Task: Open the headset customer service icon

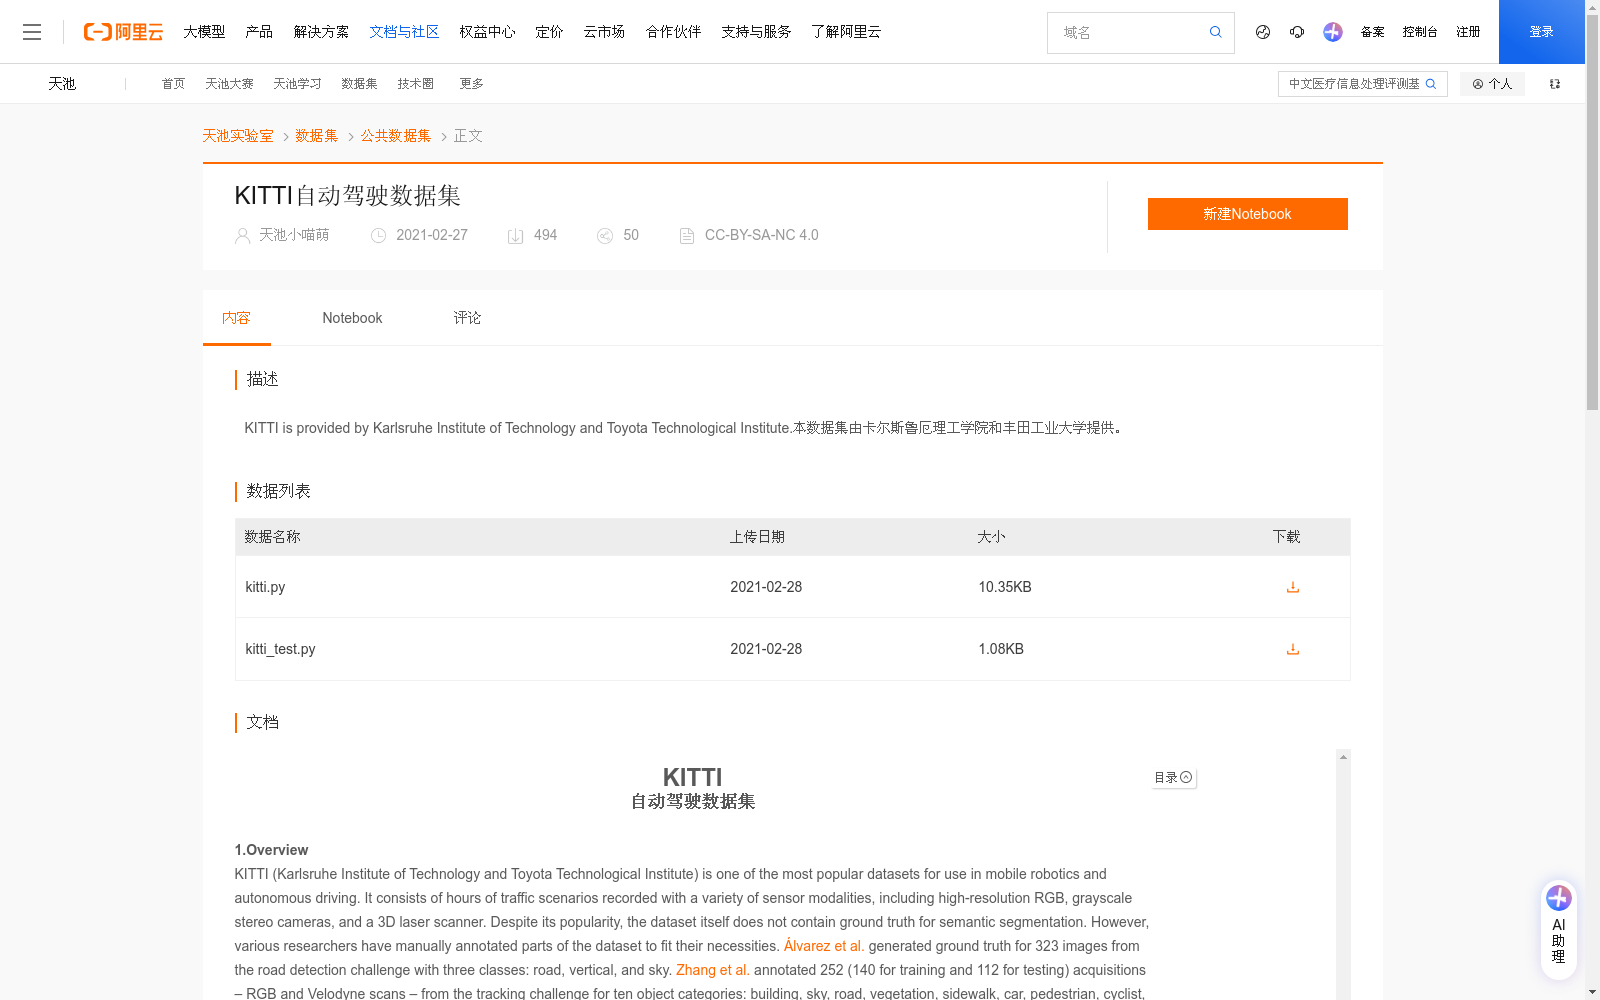Action: [x=1297, y=32]
